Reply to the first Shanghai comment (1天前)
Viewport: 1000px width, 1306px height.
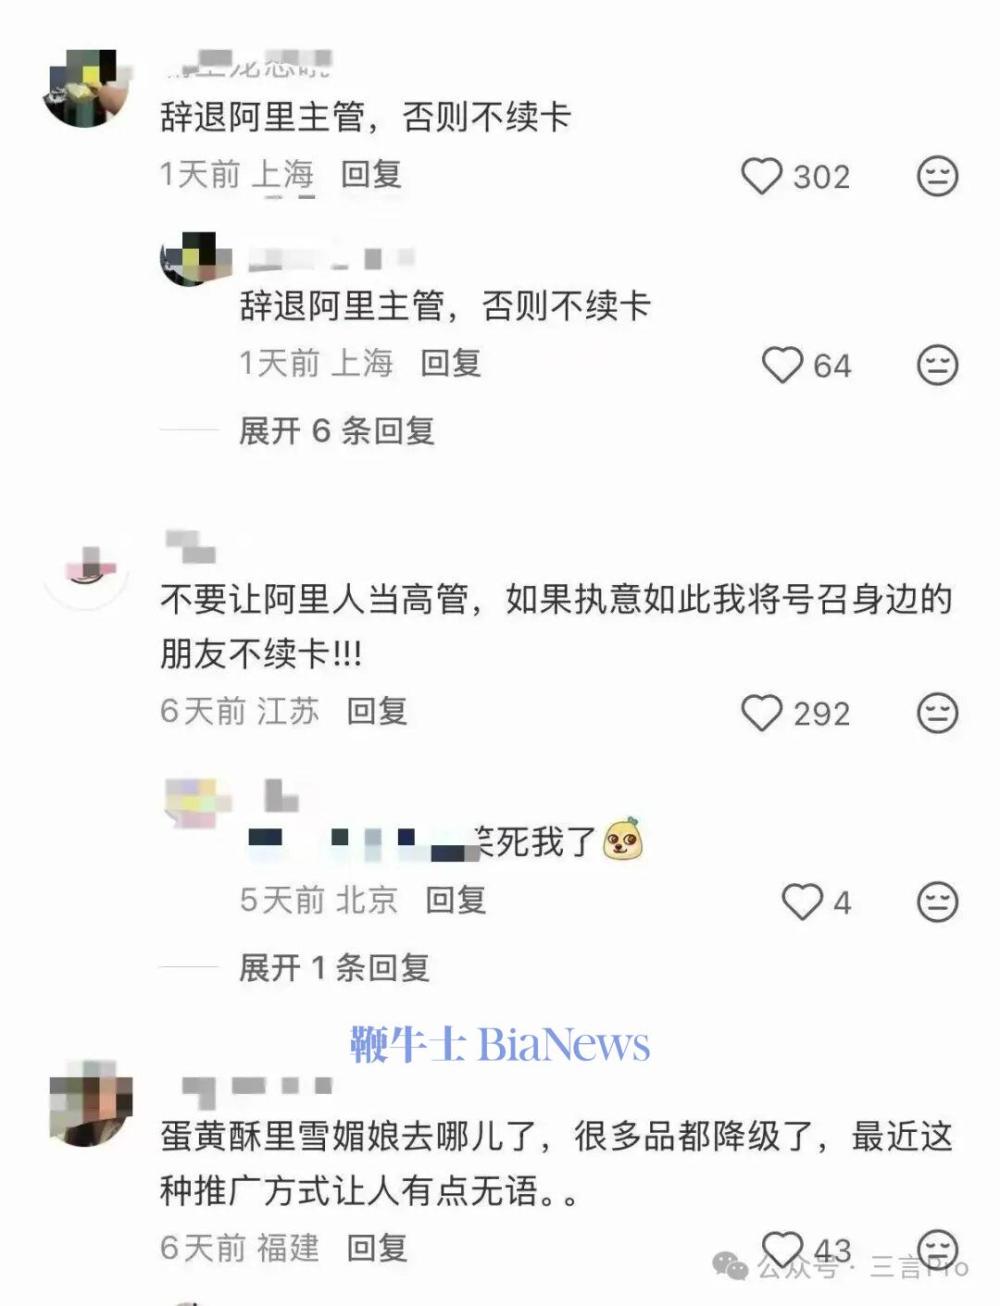(371, 175)
